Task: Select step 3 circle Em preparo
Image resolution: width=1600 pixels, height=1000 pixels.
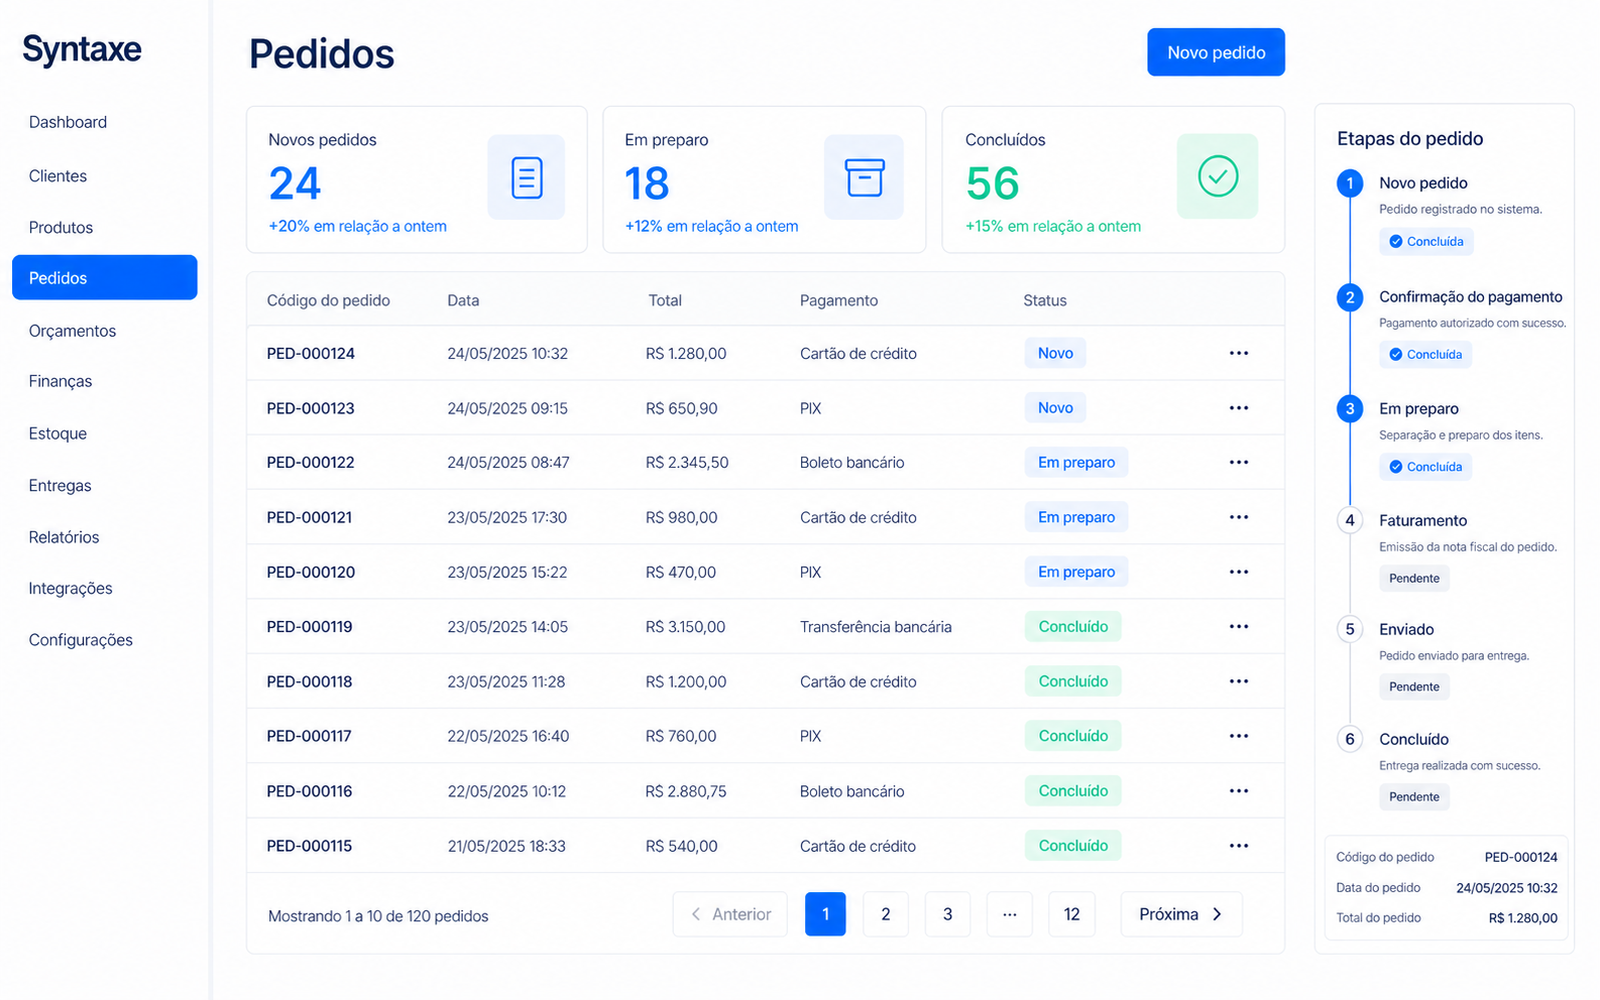Action: coord(1350,408)
